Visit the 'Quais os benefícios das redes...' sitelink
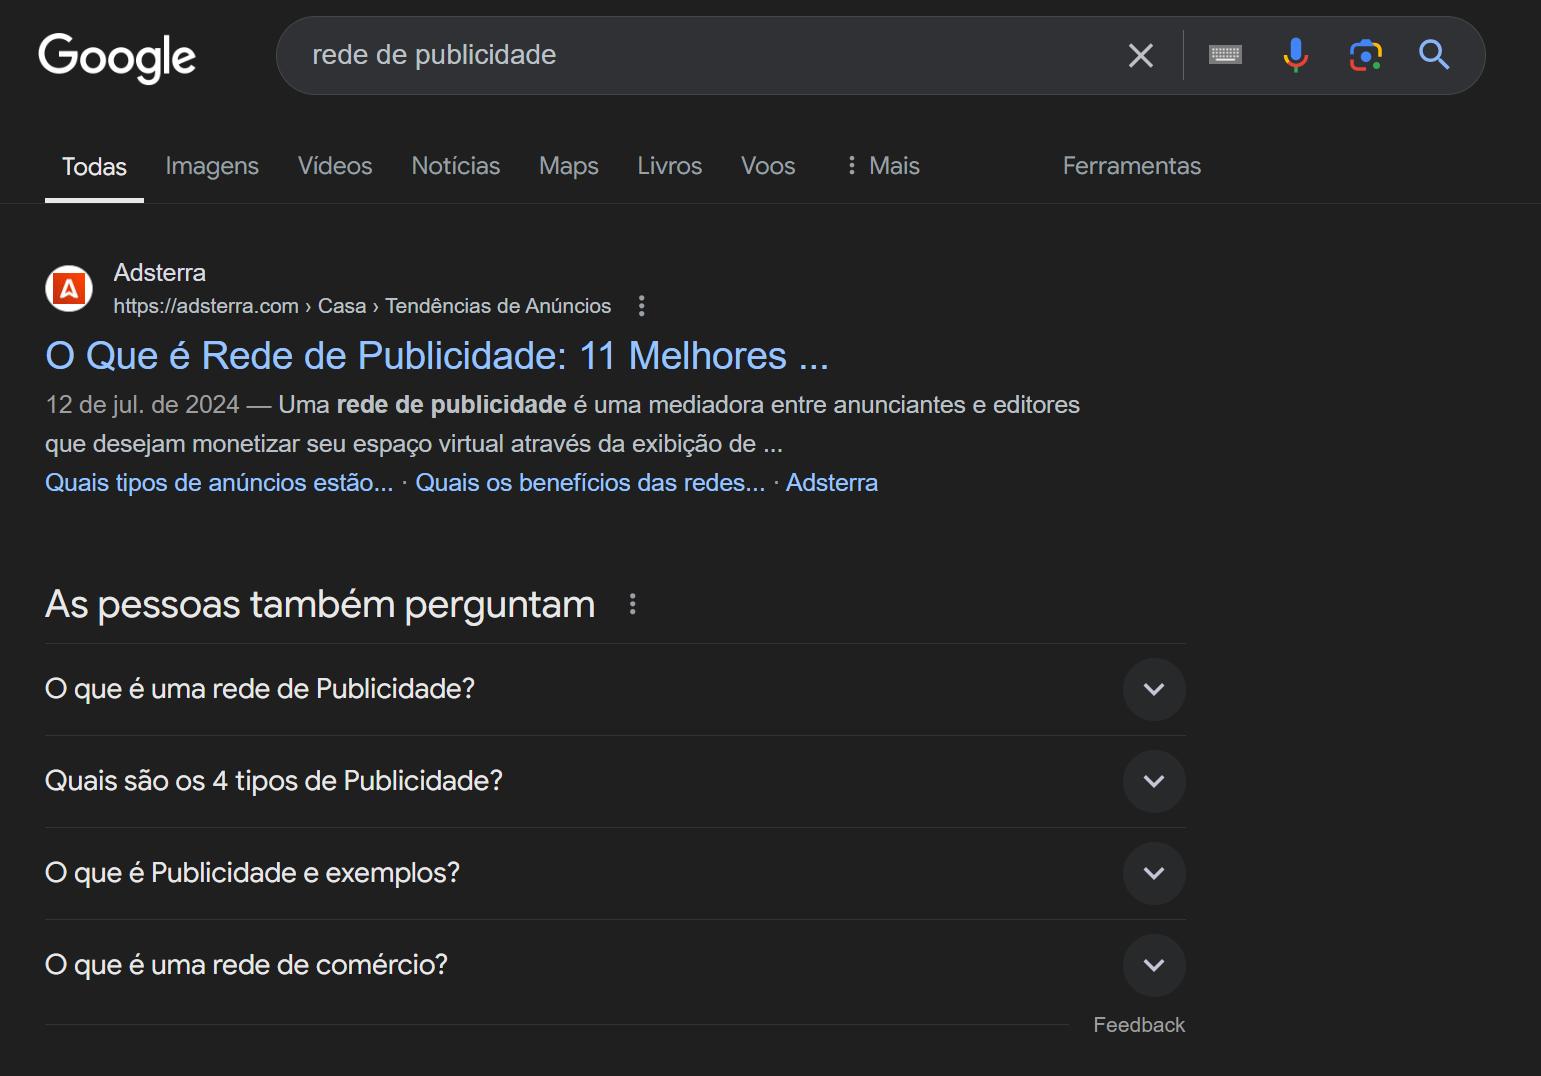Screen dimensions: 1541x1076 [x=590, y=482]
